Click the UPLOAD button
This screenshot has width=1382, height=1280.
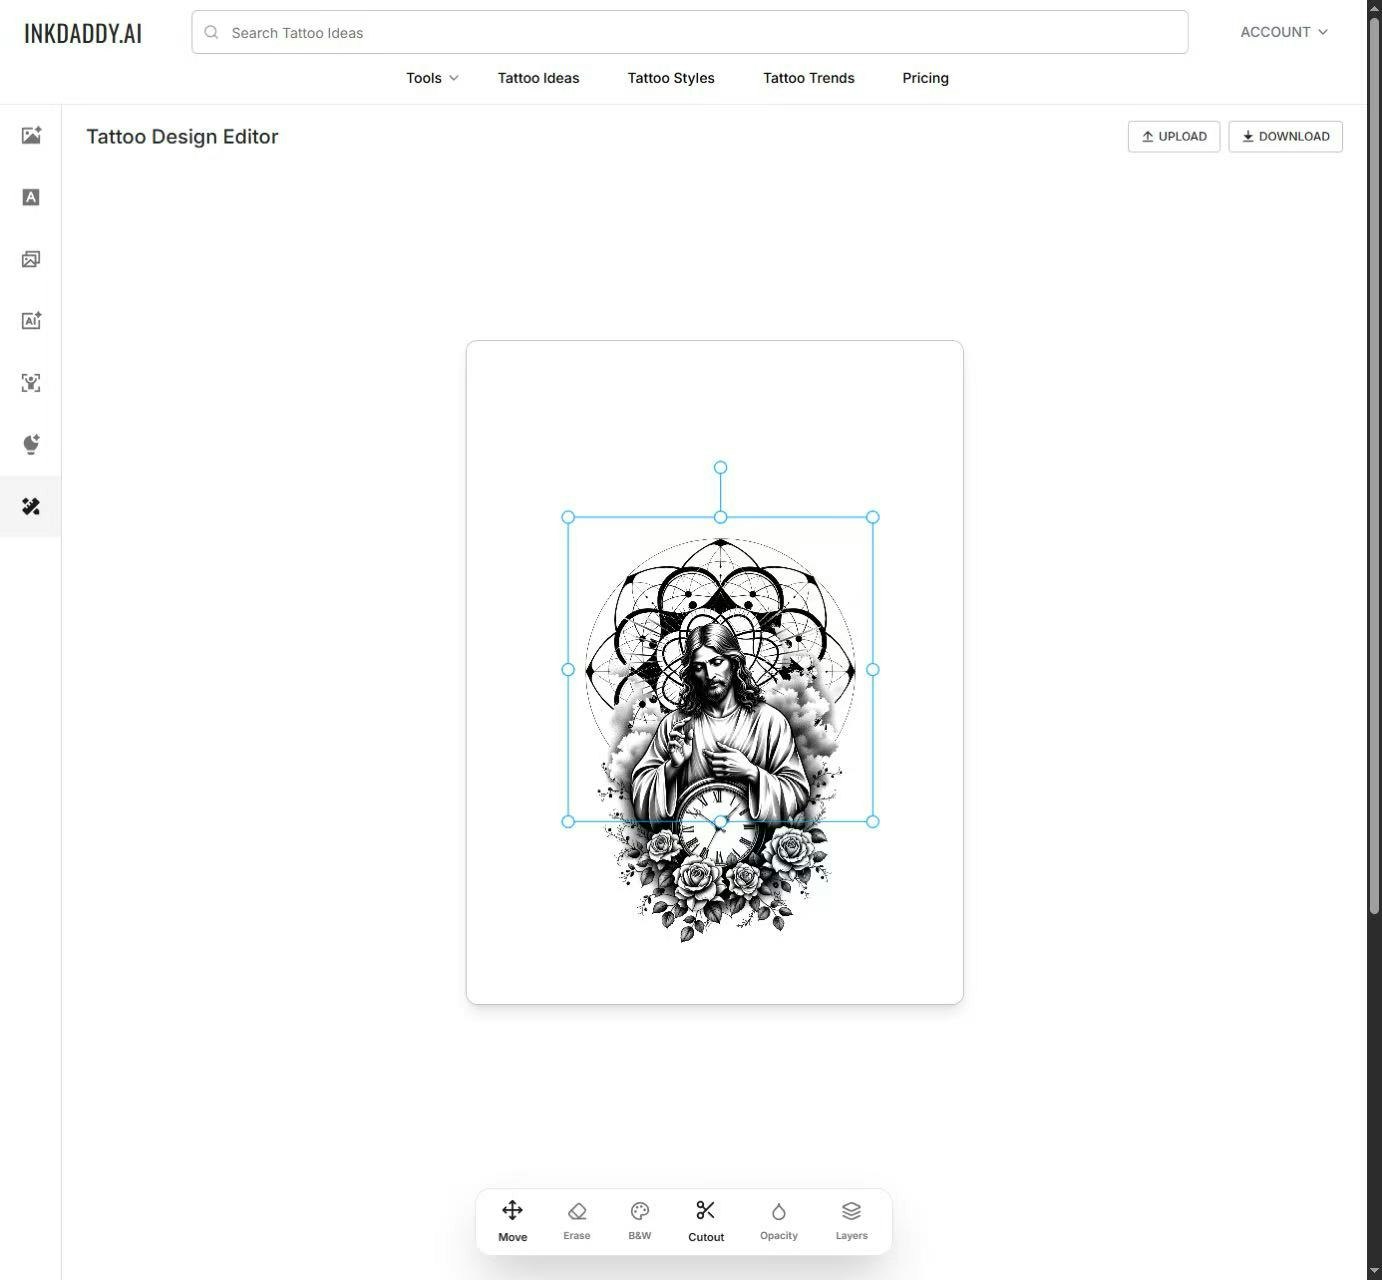1173,136
